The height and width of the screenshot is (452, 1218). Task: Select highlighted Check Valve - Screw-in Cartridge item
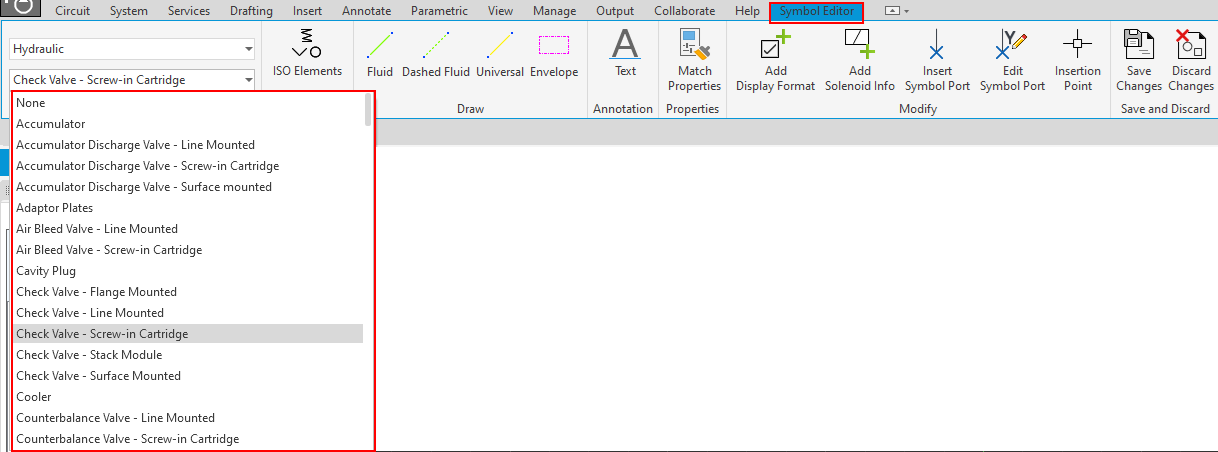click(188, 334)
